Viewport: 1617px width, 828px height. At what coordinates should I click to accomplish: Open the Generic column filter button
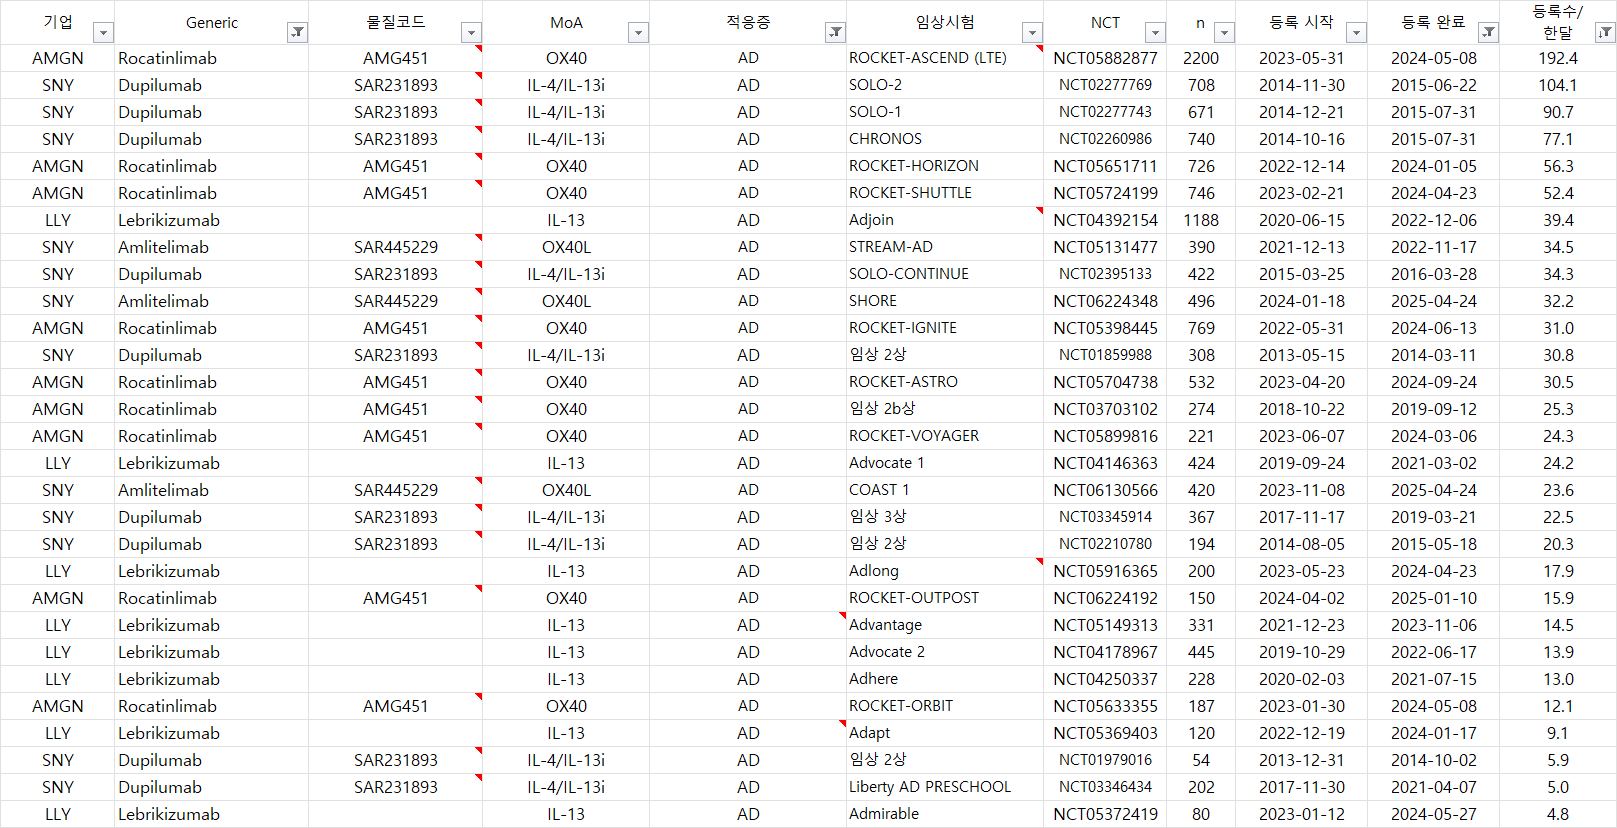[x=297, y=33]
